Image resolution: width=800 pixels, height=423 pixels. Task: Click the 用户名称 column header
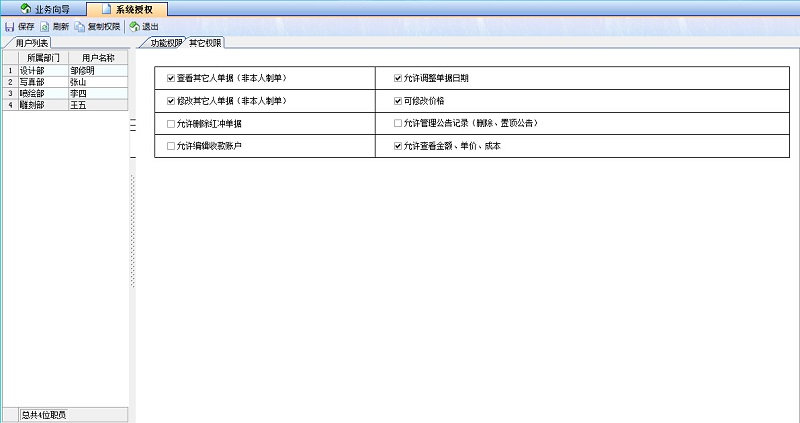98,59
